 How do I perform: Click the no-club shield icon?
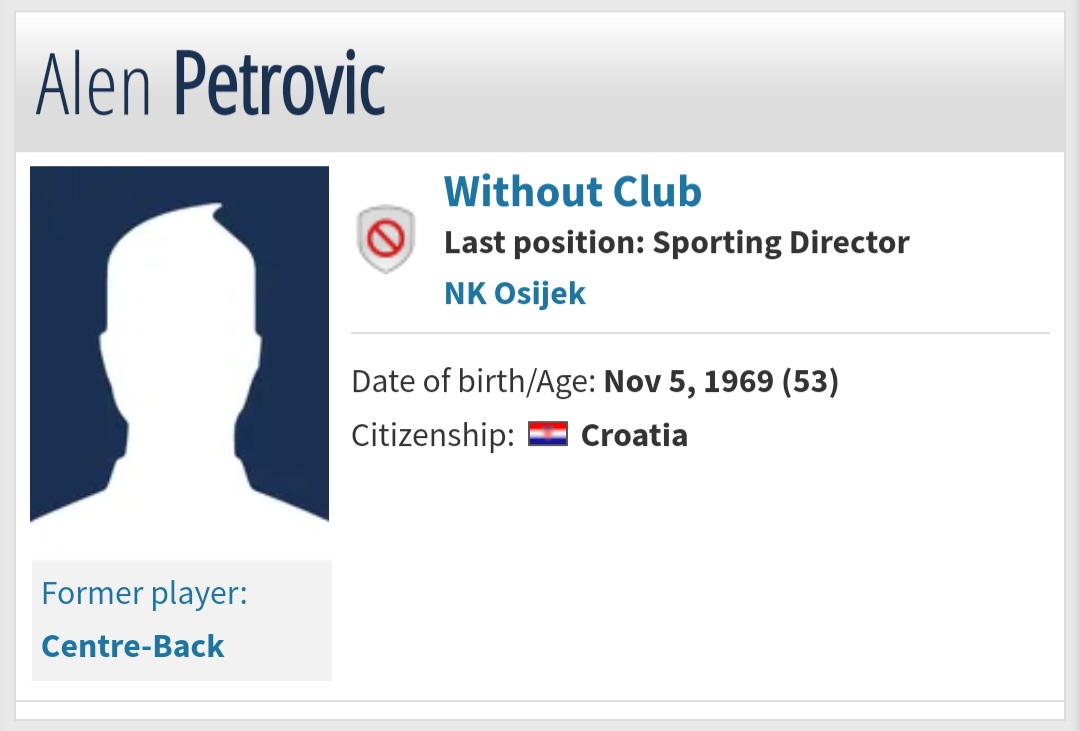pos(386,239)
